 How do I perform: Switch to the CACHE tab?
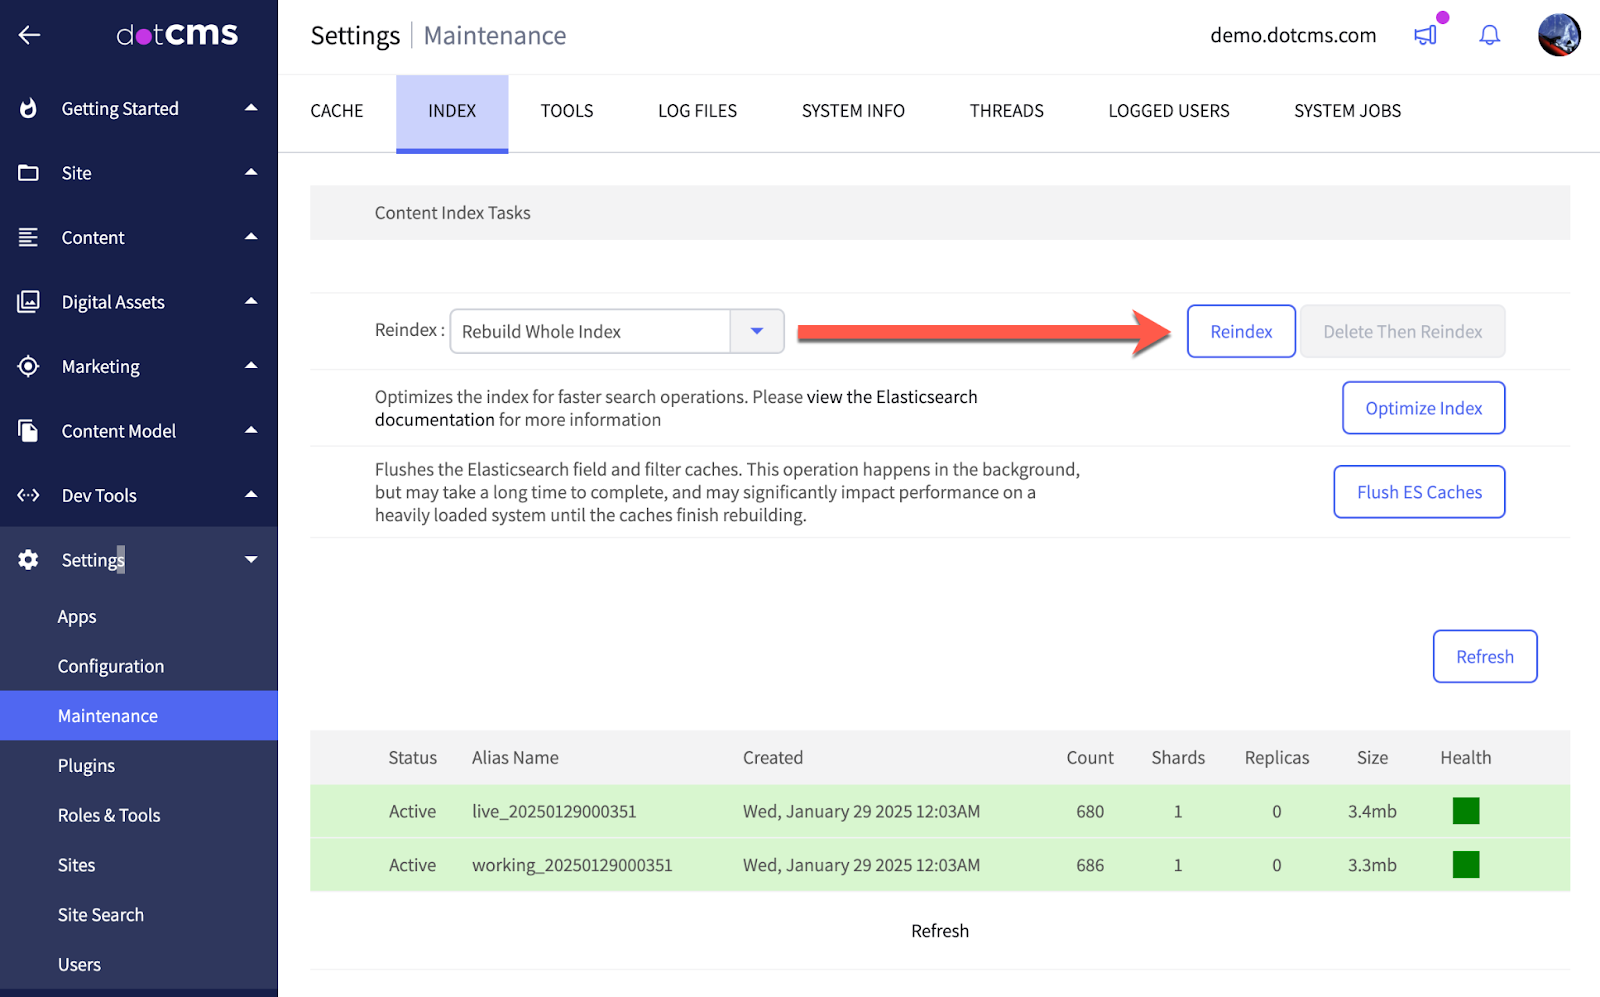coord(337,111)
